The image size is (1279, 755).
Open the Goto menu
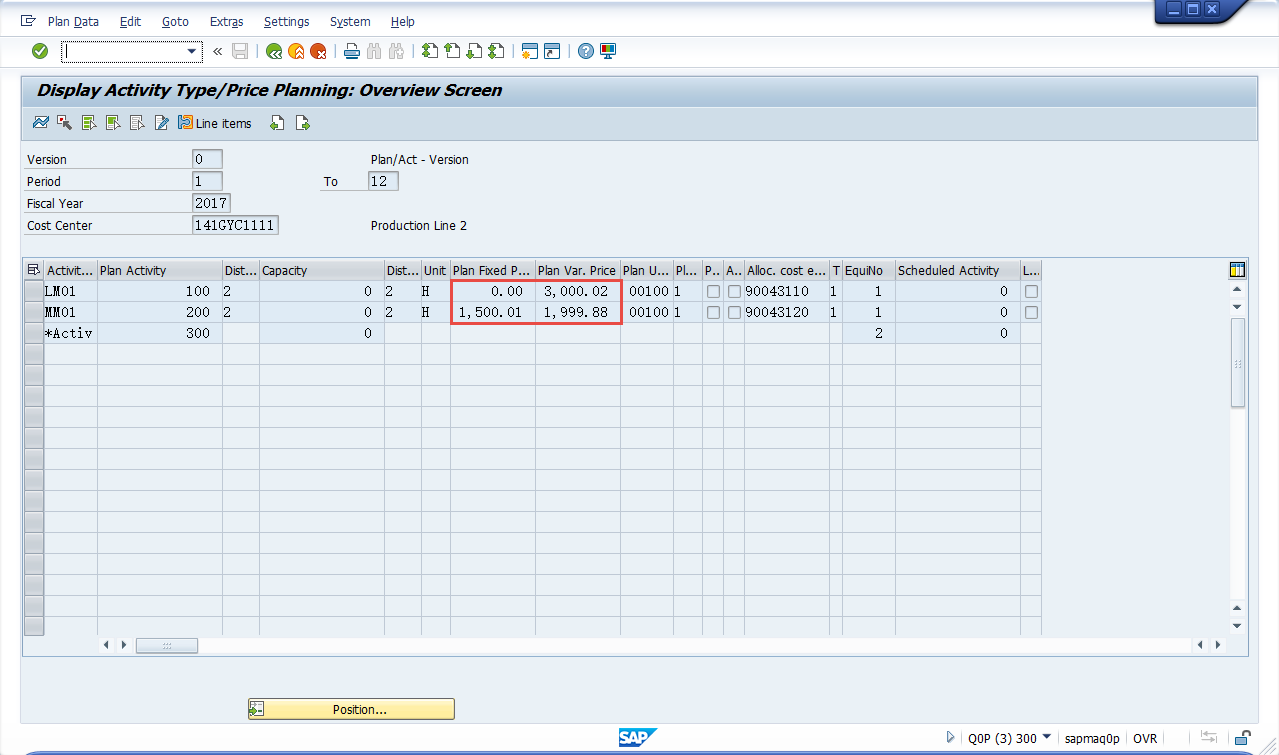click(175, 21)
